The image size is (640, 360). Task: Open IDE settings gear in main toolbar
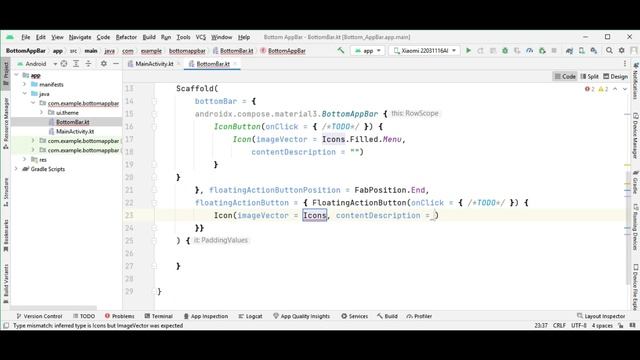tap(621, 51)
